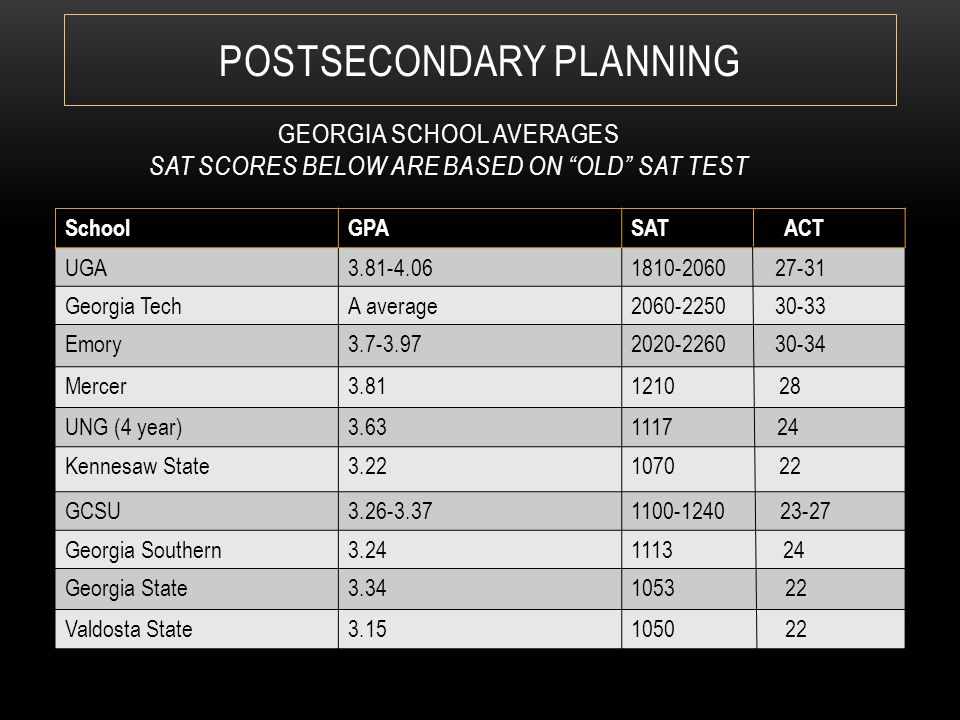Click Georgia Tech's ACT range 30-33
This screenshot has height=720, width=960.
pos(829,306)
